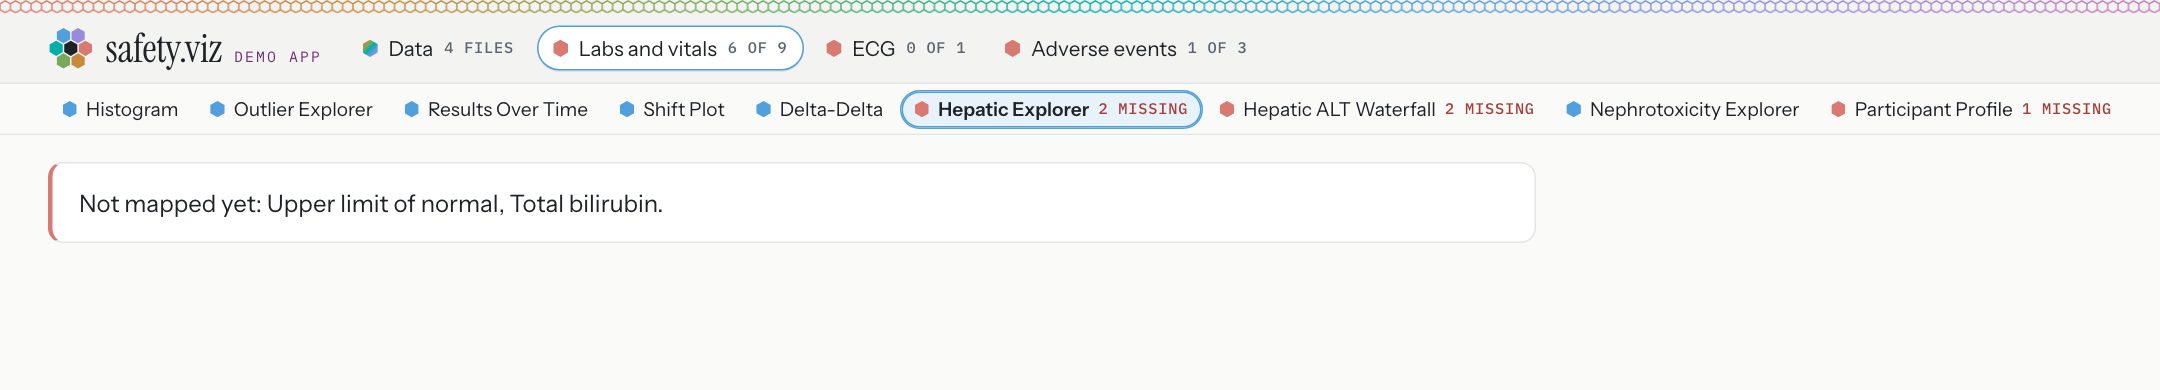Click the 'Not mapped yet' warning message
The image size is (2160, 390).
792,203
